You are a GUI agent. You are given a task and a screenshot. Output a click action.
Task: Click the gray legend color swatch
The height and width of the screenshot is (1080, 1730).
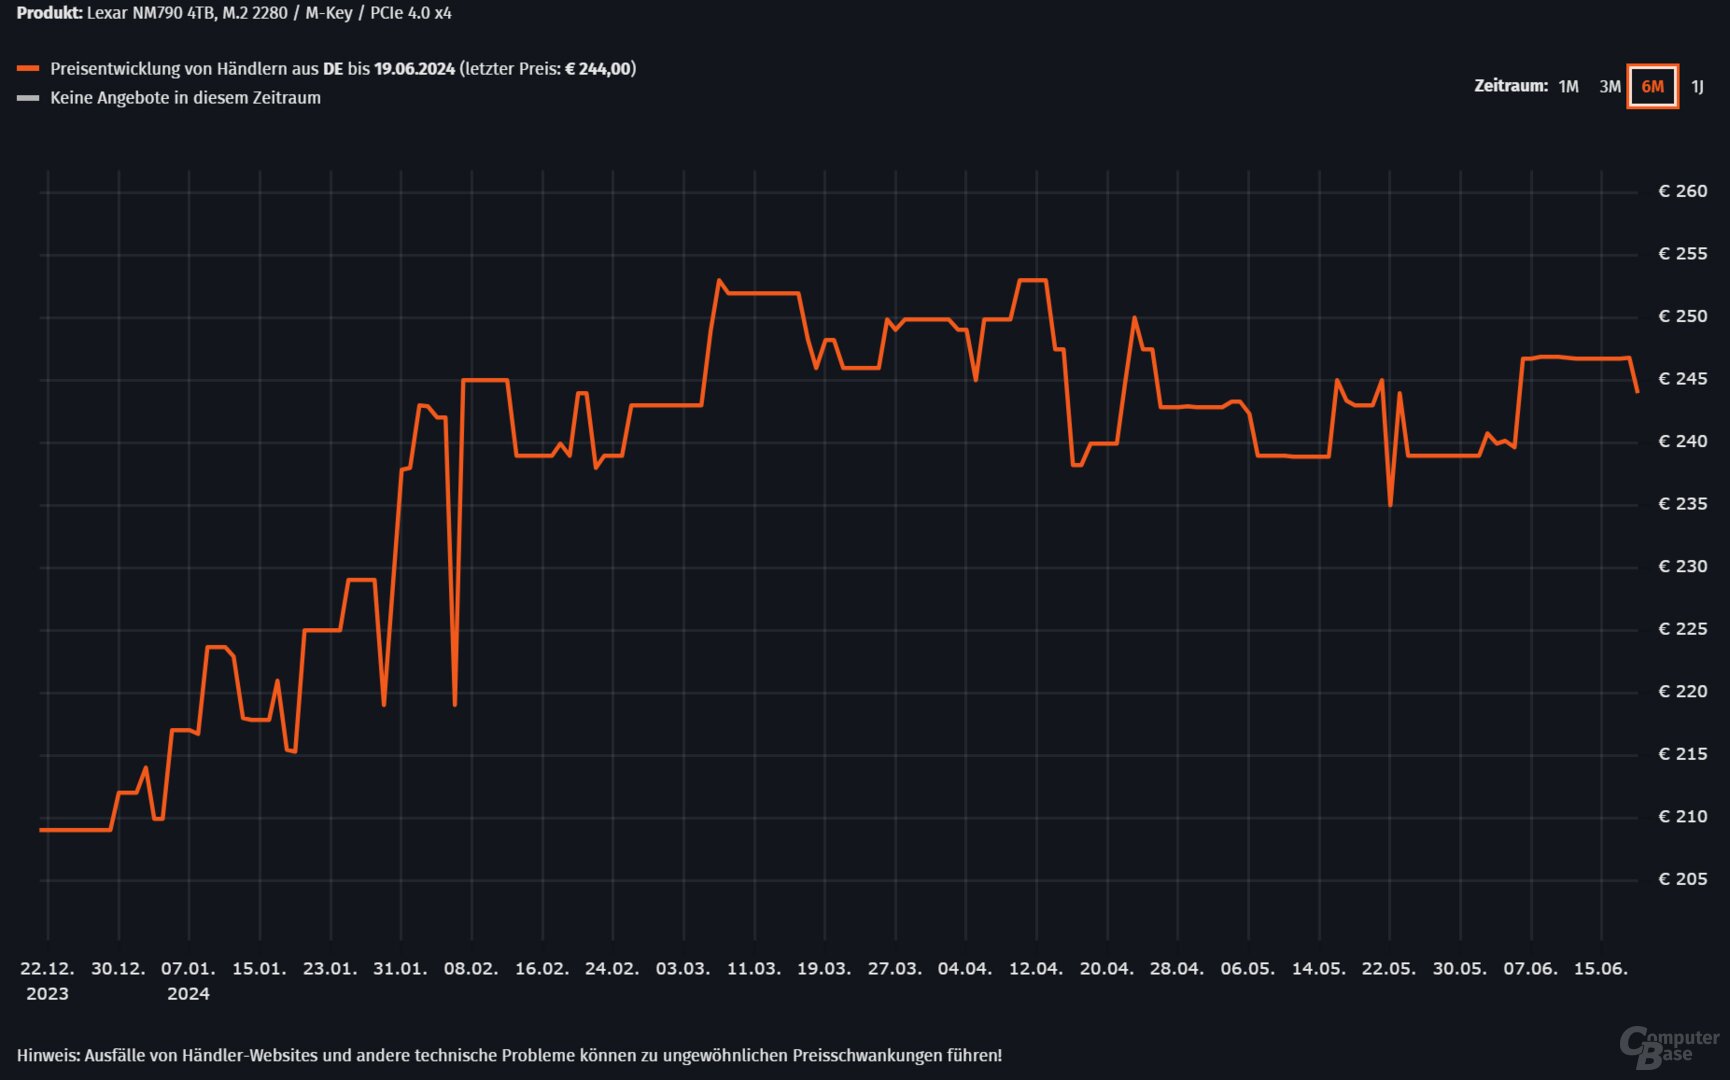pos(28,98)
